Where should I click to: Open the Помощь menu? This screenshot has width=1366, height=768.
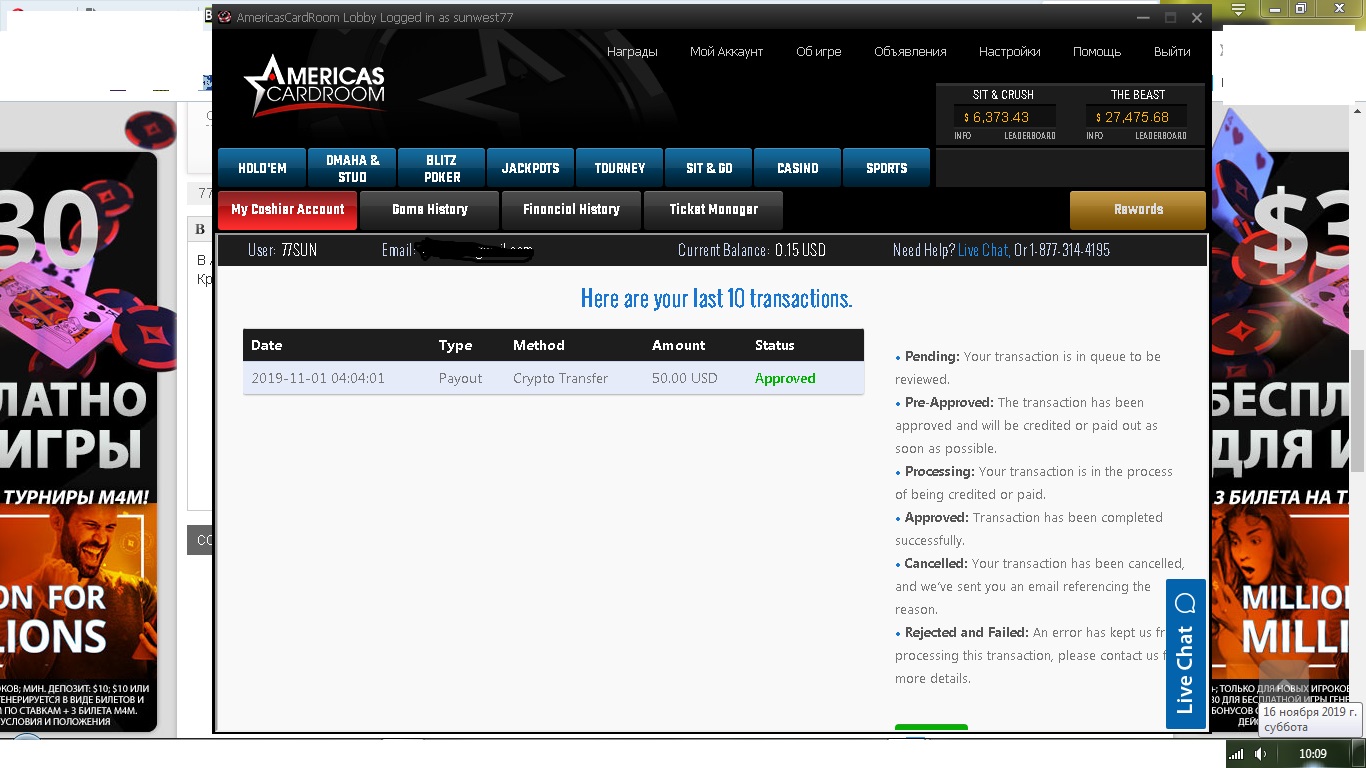[x=1097, y=52]
